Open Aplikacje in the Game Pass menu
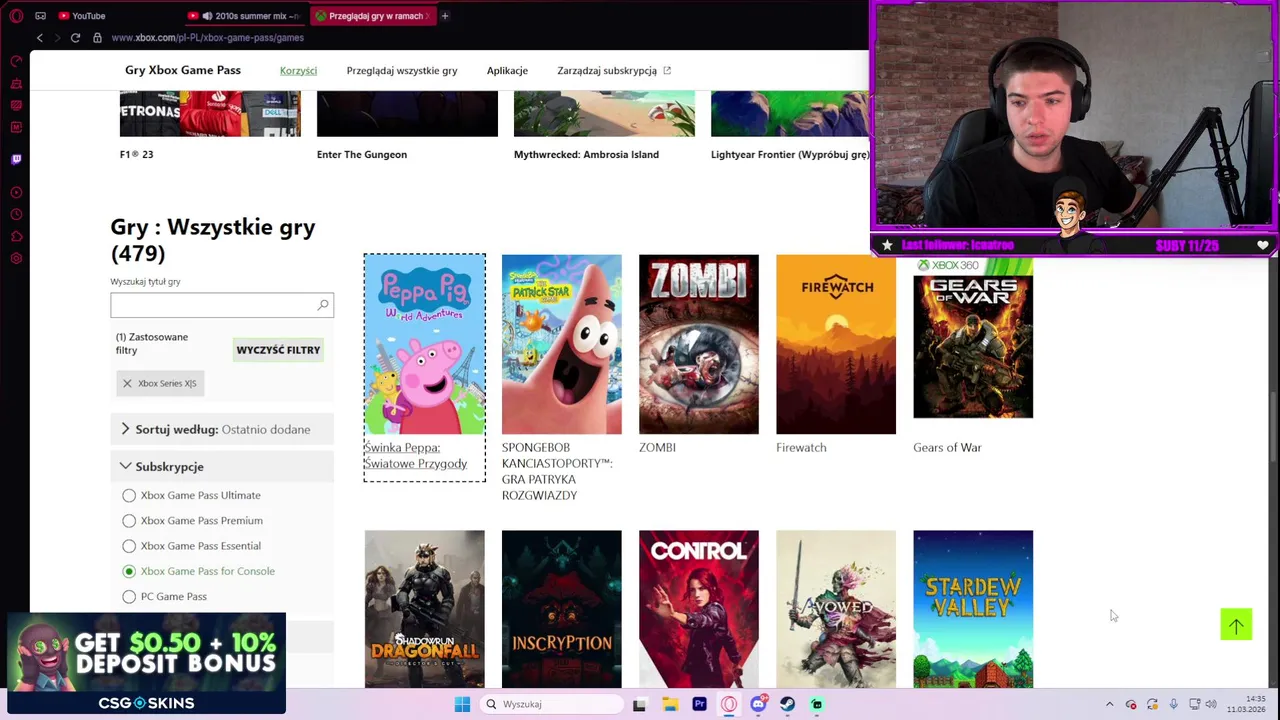The image size is (1280, 720). pyautogui.click(x=507, y=71)
